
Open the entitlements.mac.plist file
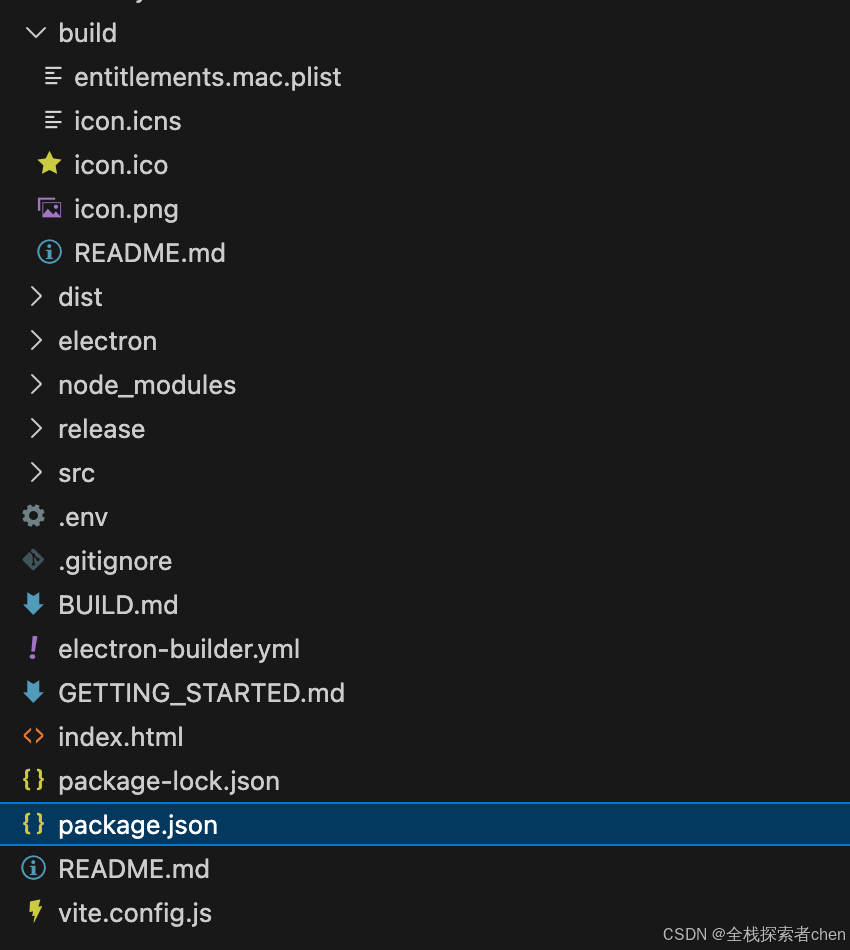[207, 76]
